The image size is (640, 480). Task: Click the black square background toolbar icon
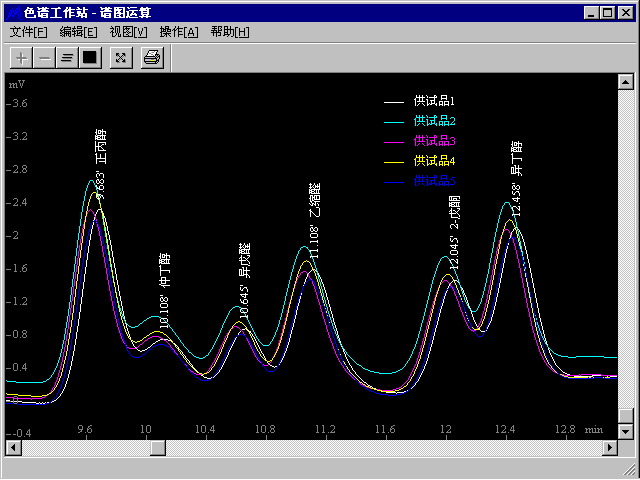click(90, 58)
